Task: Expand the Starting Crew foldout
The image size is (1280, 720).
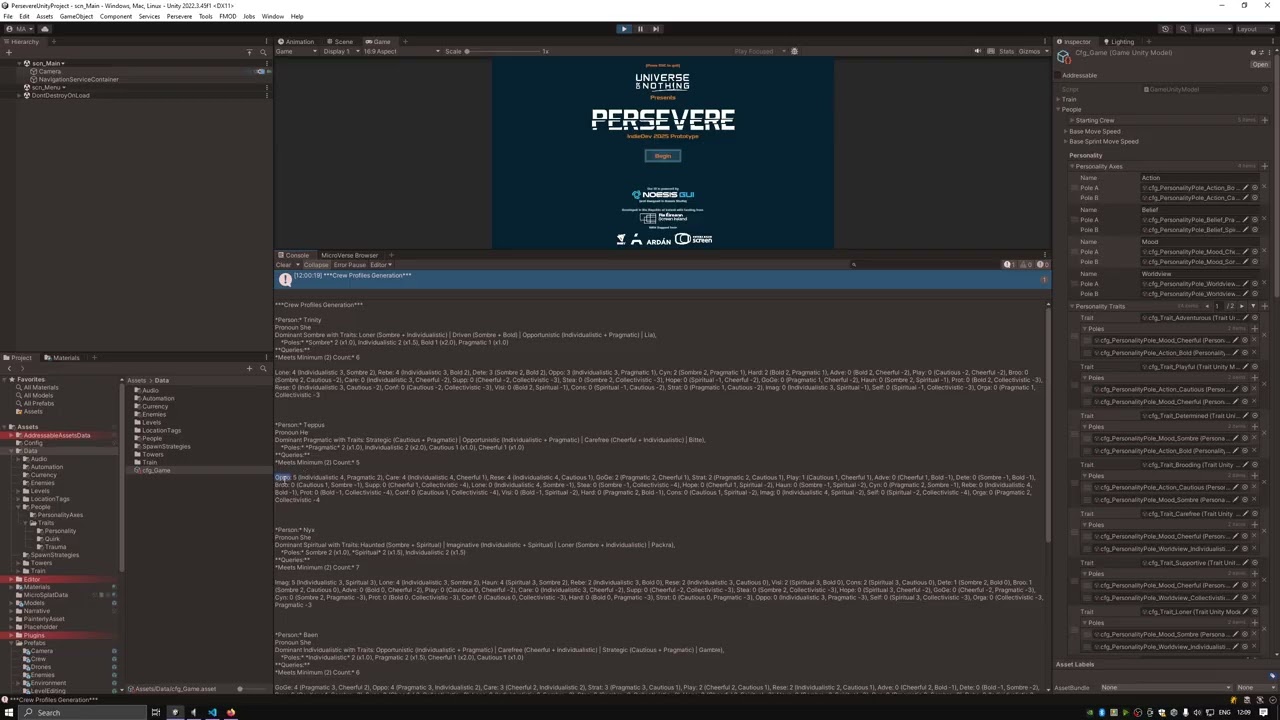Action: tap(1070, 120)
